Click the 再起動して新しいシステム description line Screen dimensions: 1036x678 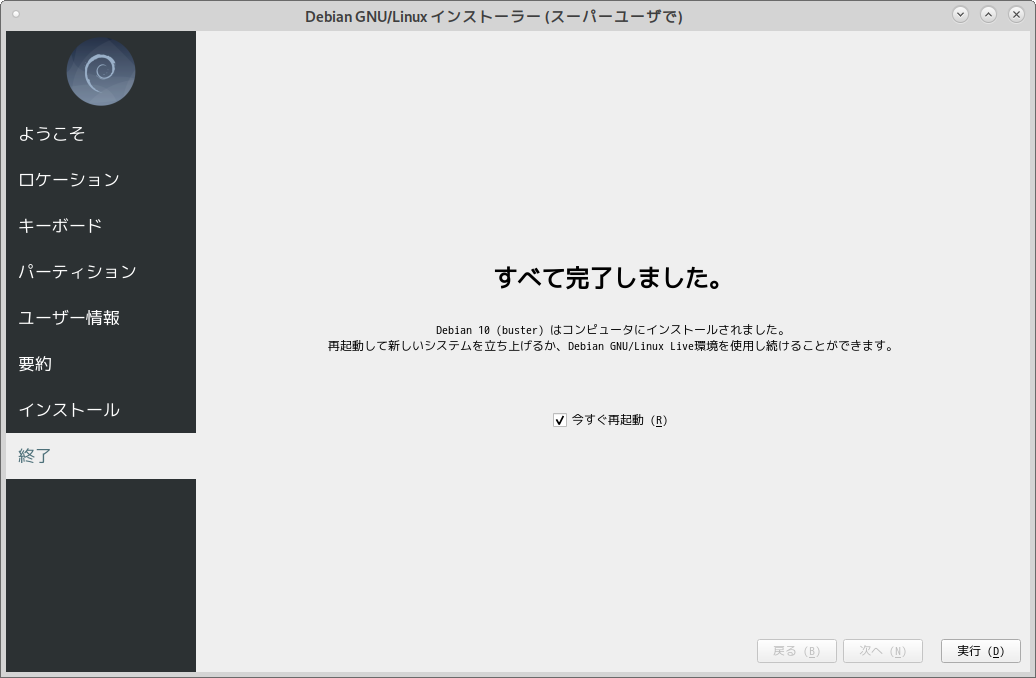pos(610,346)
